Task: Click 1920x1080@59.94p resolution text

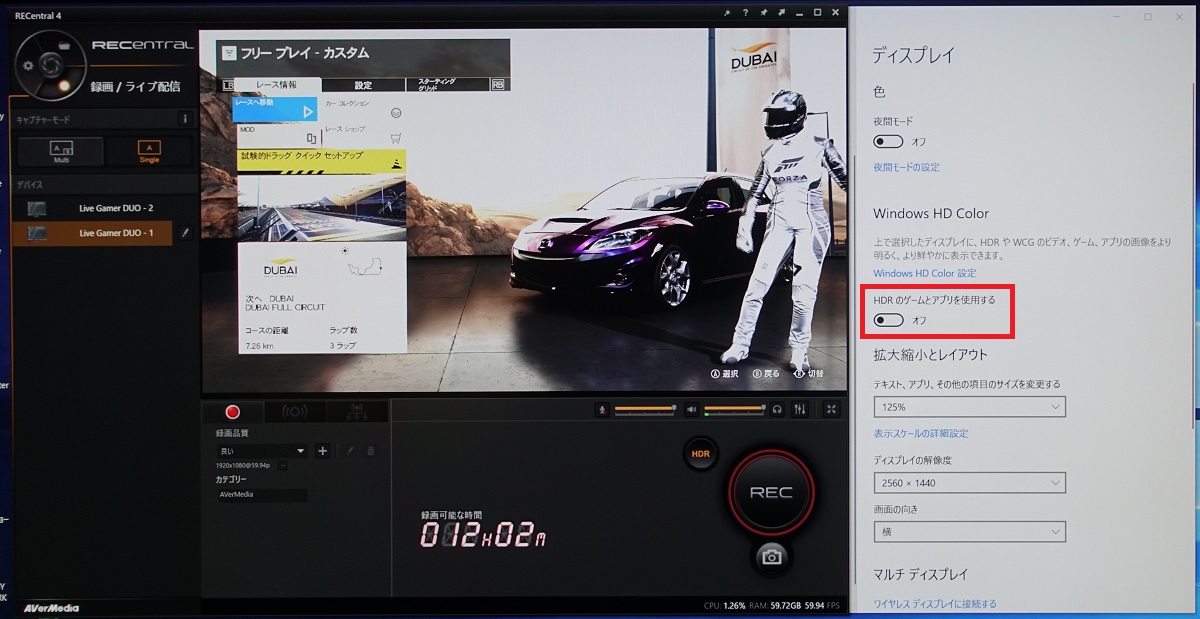Action: pyautogui.click(x=245, y=466)
